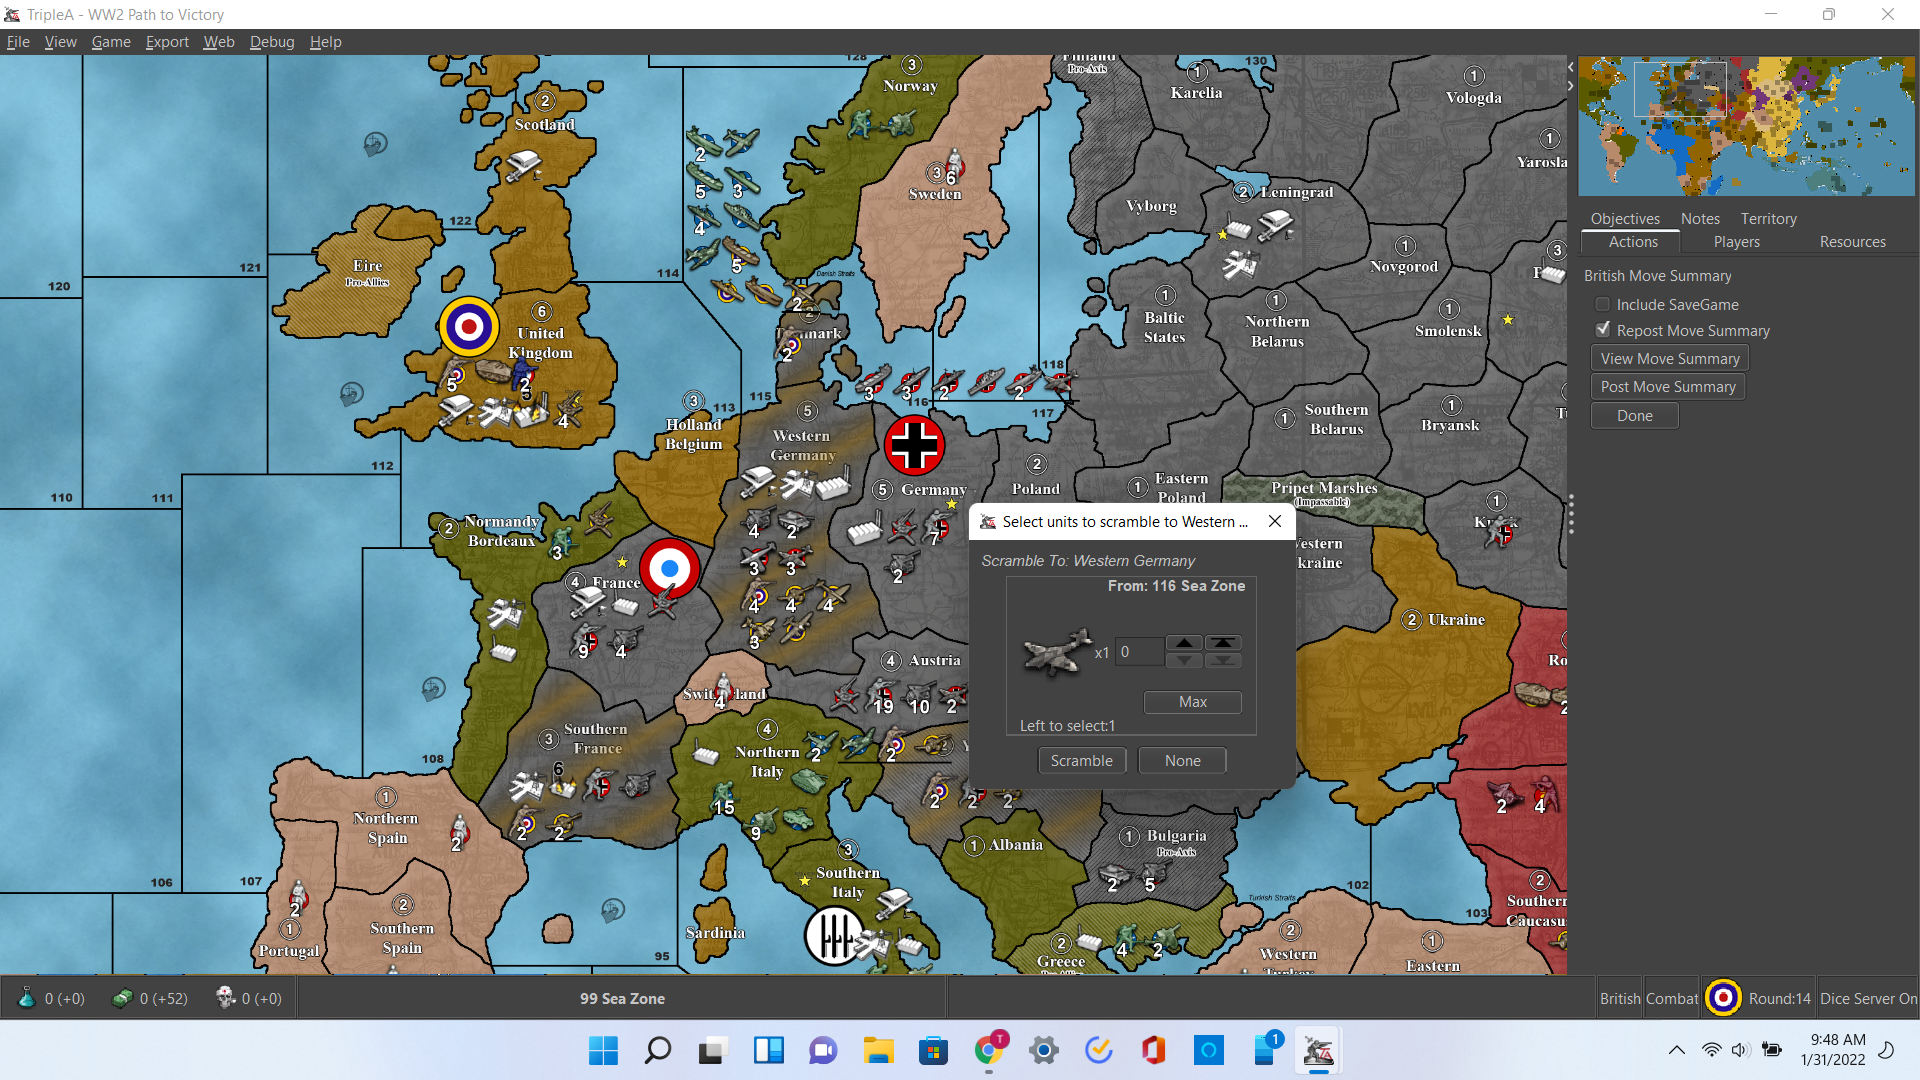Click the French roundel marker on France
The width and height of the screenshot is (1920, 1080).
[x=669, y=568]
